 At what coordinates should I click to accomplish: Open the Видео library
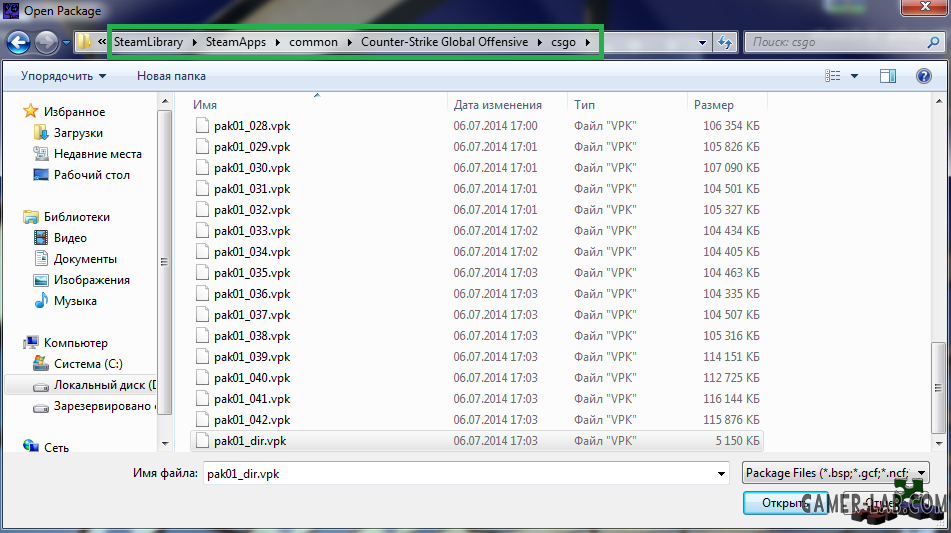coord(70,238)
